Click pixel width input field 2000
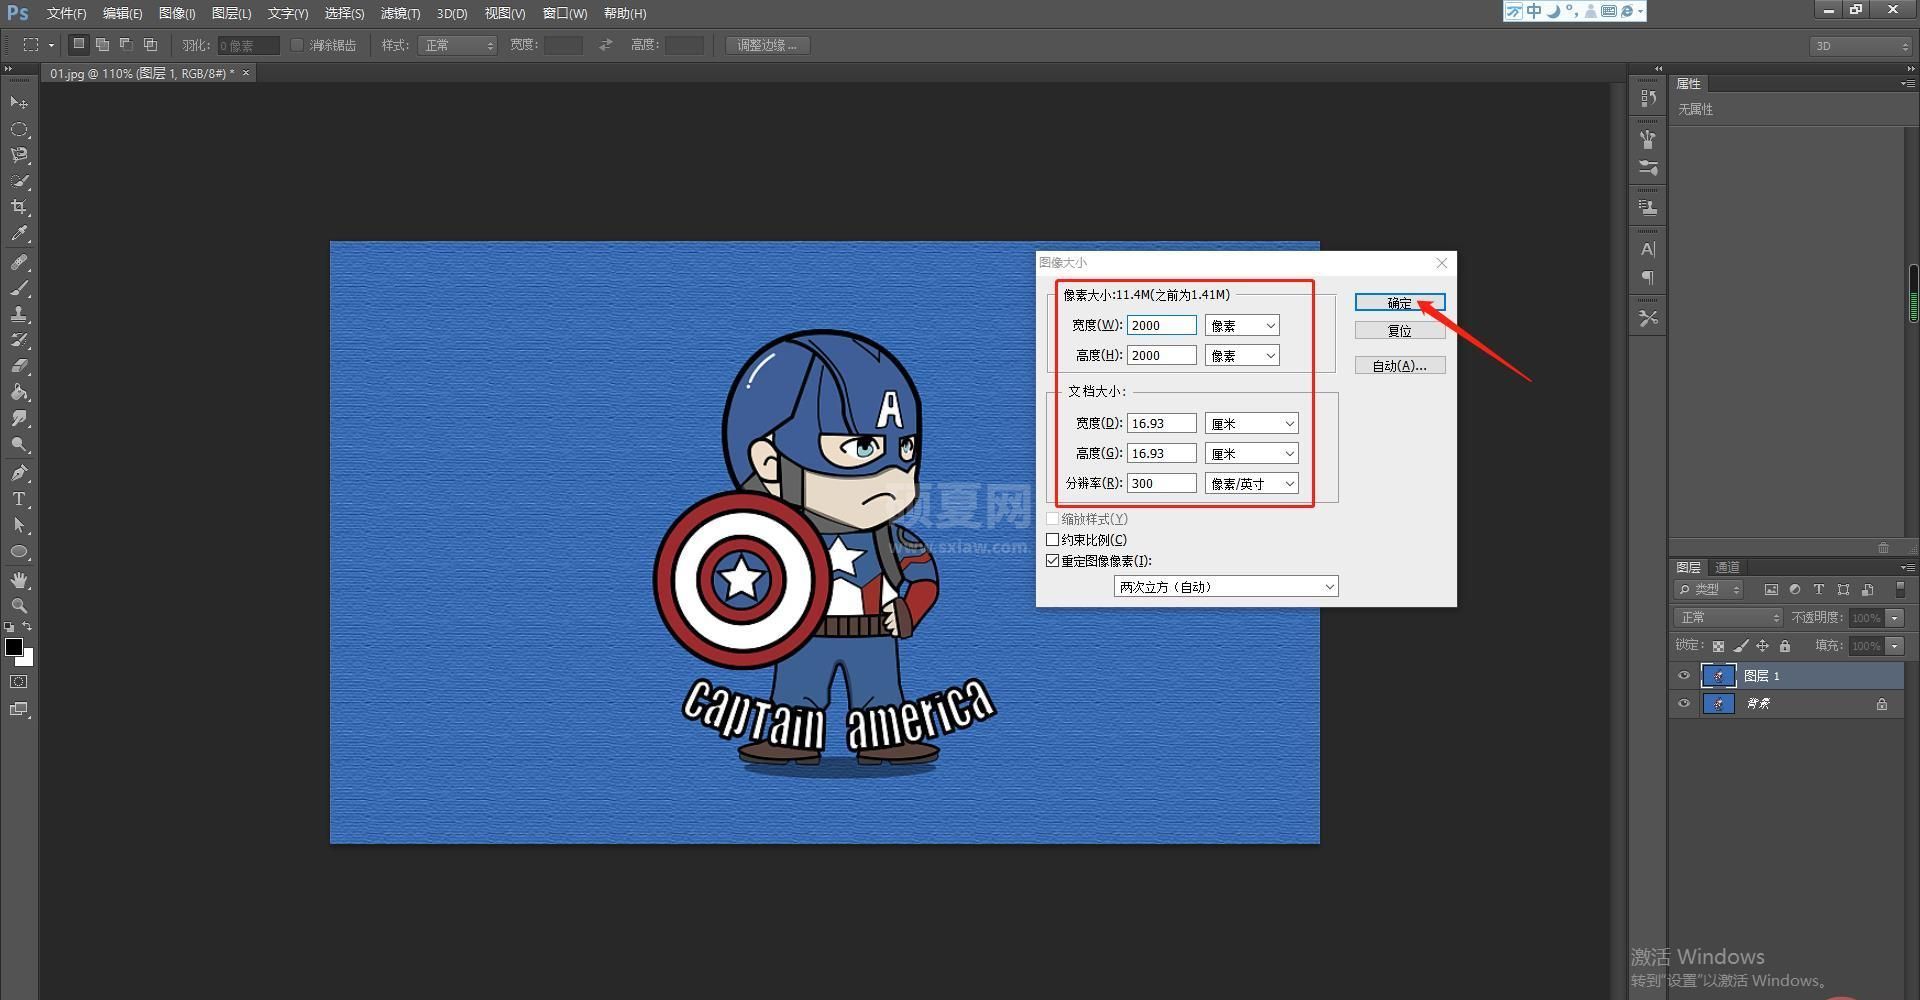This screenshot has height=1000, width=1920. click(1161, 326)
